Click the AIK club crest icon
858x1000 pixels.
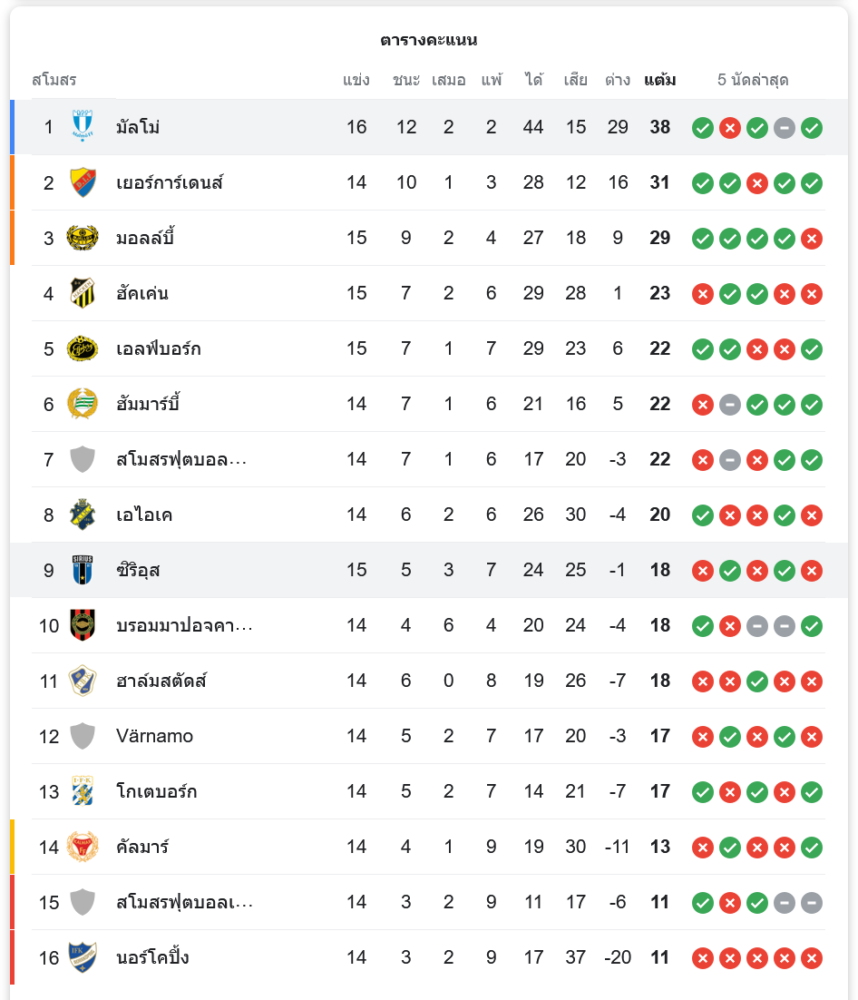(82, 515)
